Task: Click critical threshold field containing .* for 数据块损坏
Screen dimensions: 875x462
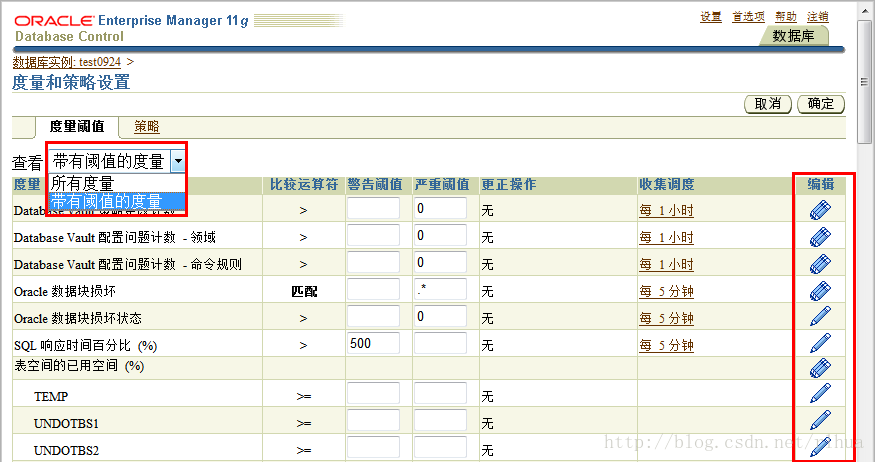Action: point(440,289)
